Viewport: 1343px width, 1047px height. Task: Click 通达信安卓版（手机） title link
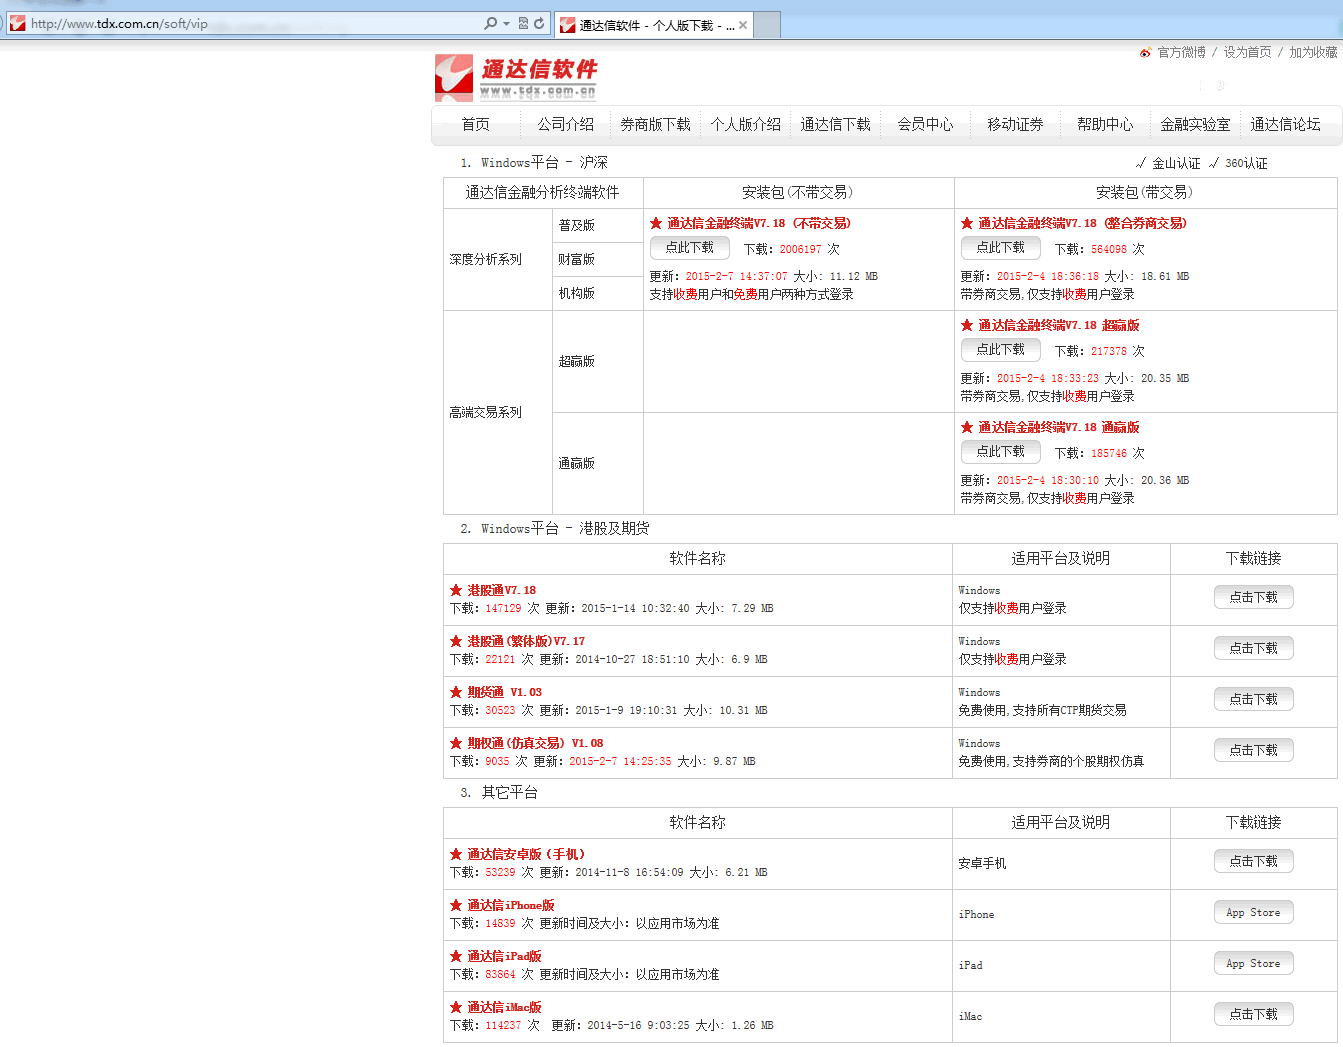coord(526,854)
